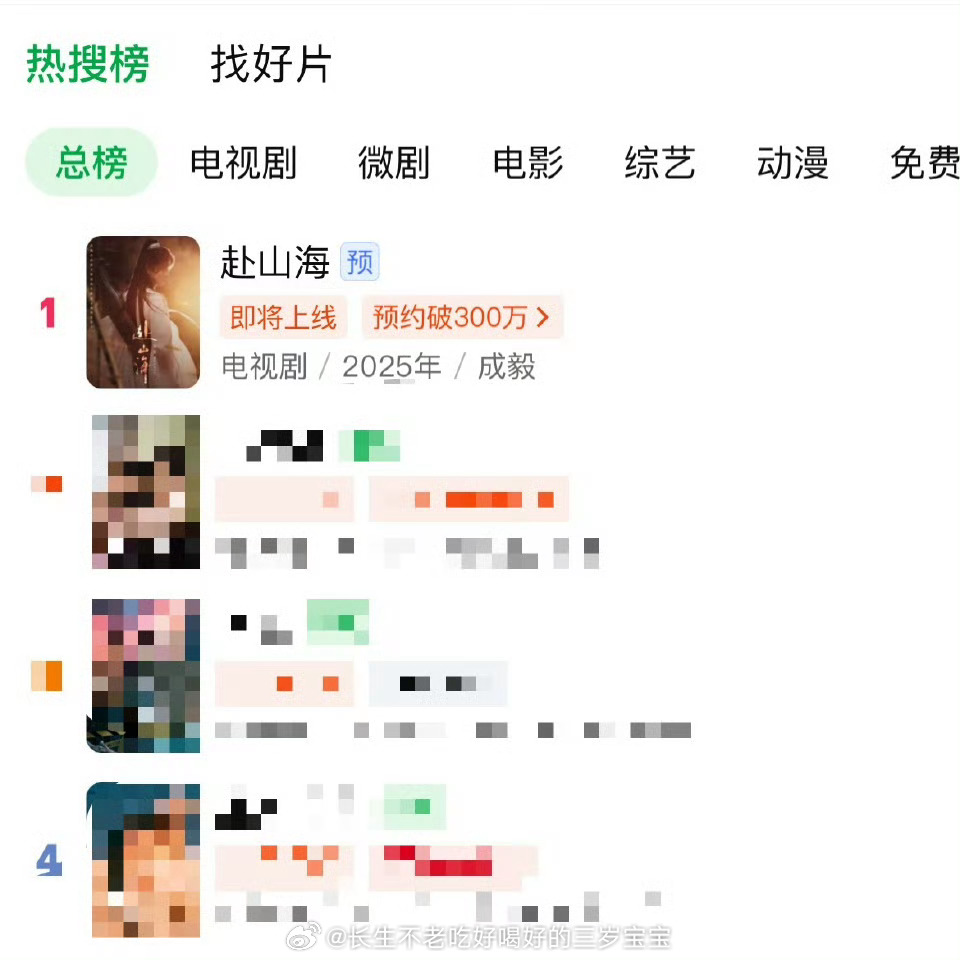This screenshot has height=960, width=960.
Task: Switch to the 热搜榜 tab
Action: click(88, 64)
